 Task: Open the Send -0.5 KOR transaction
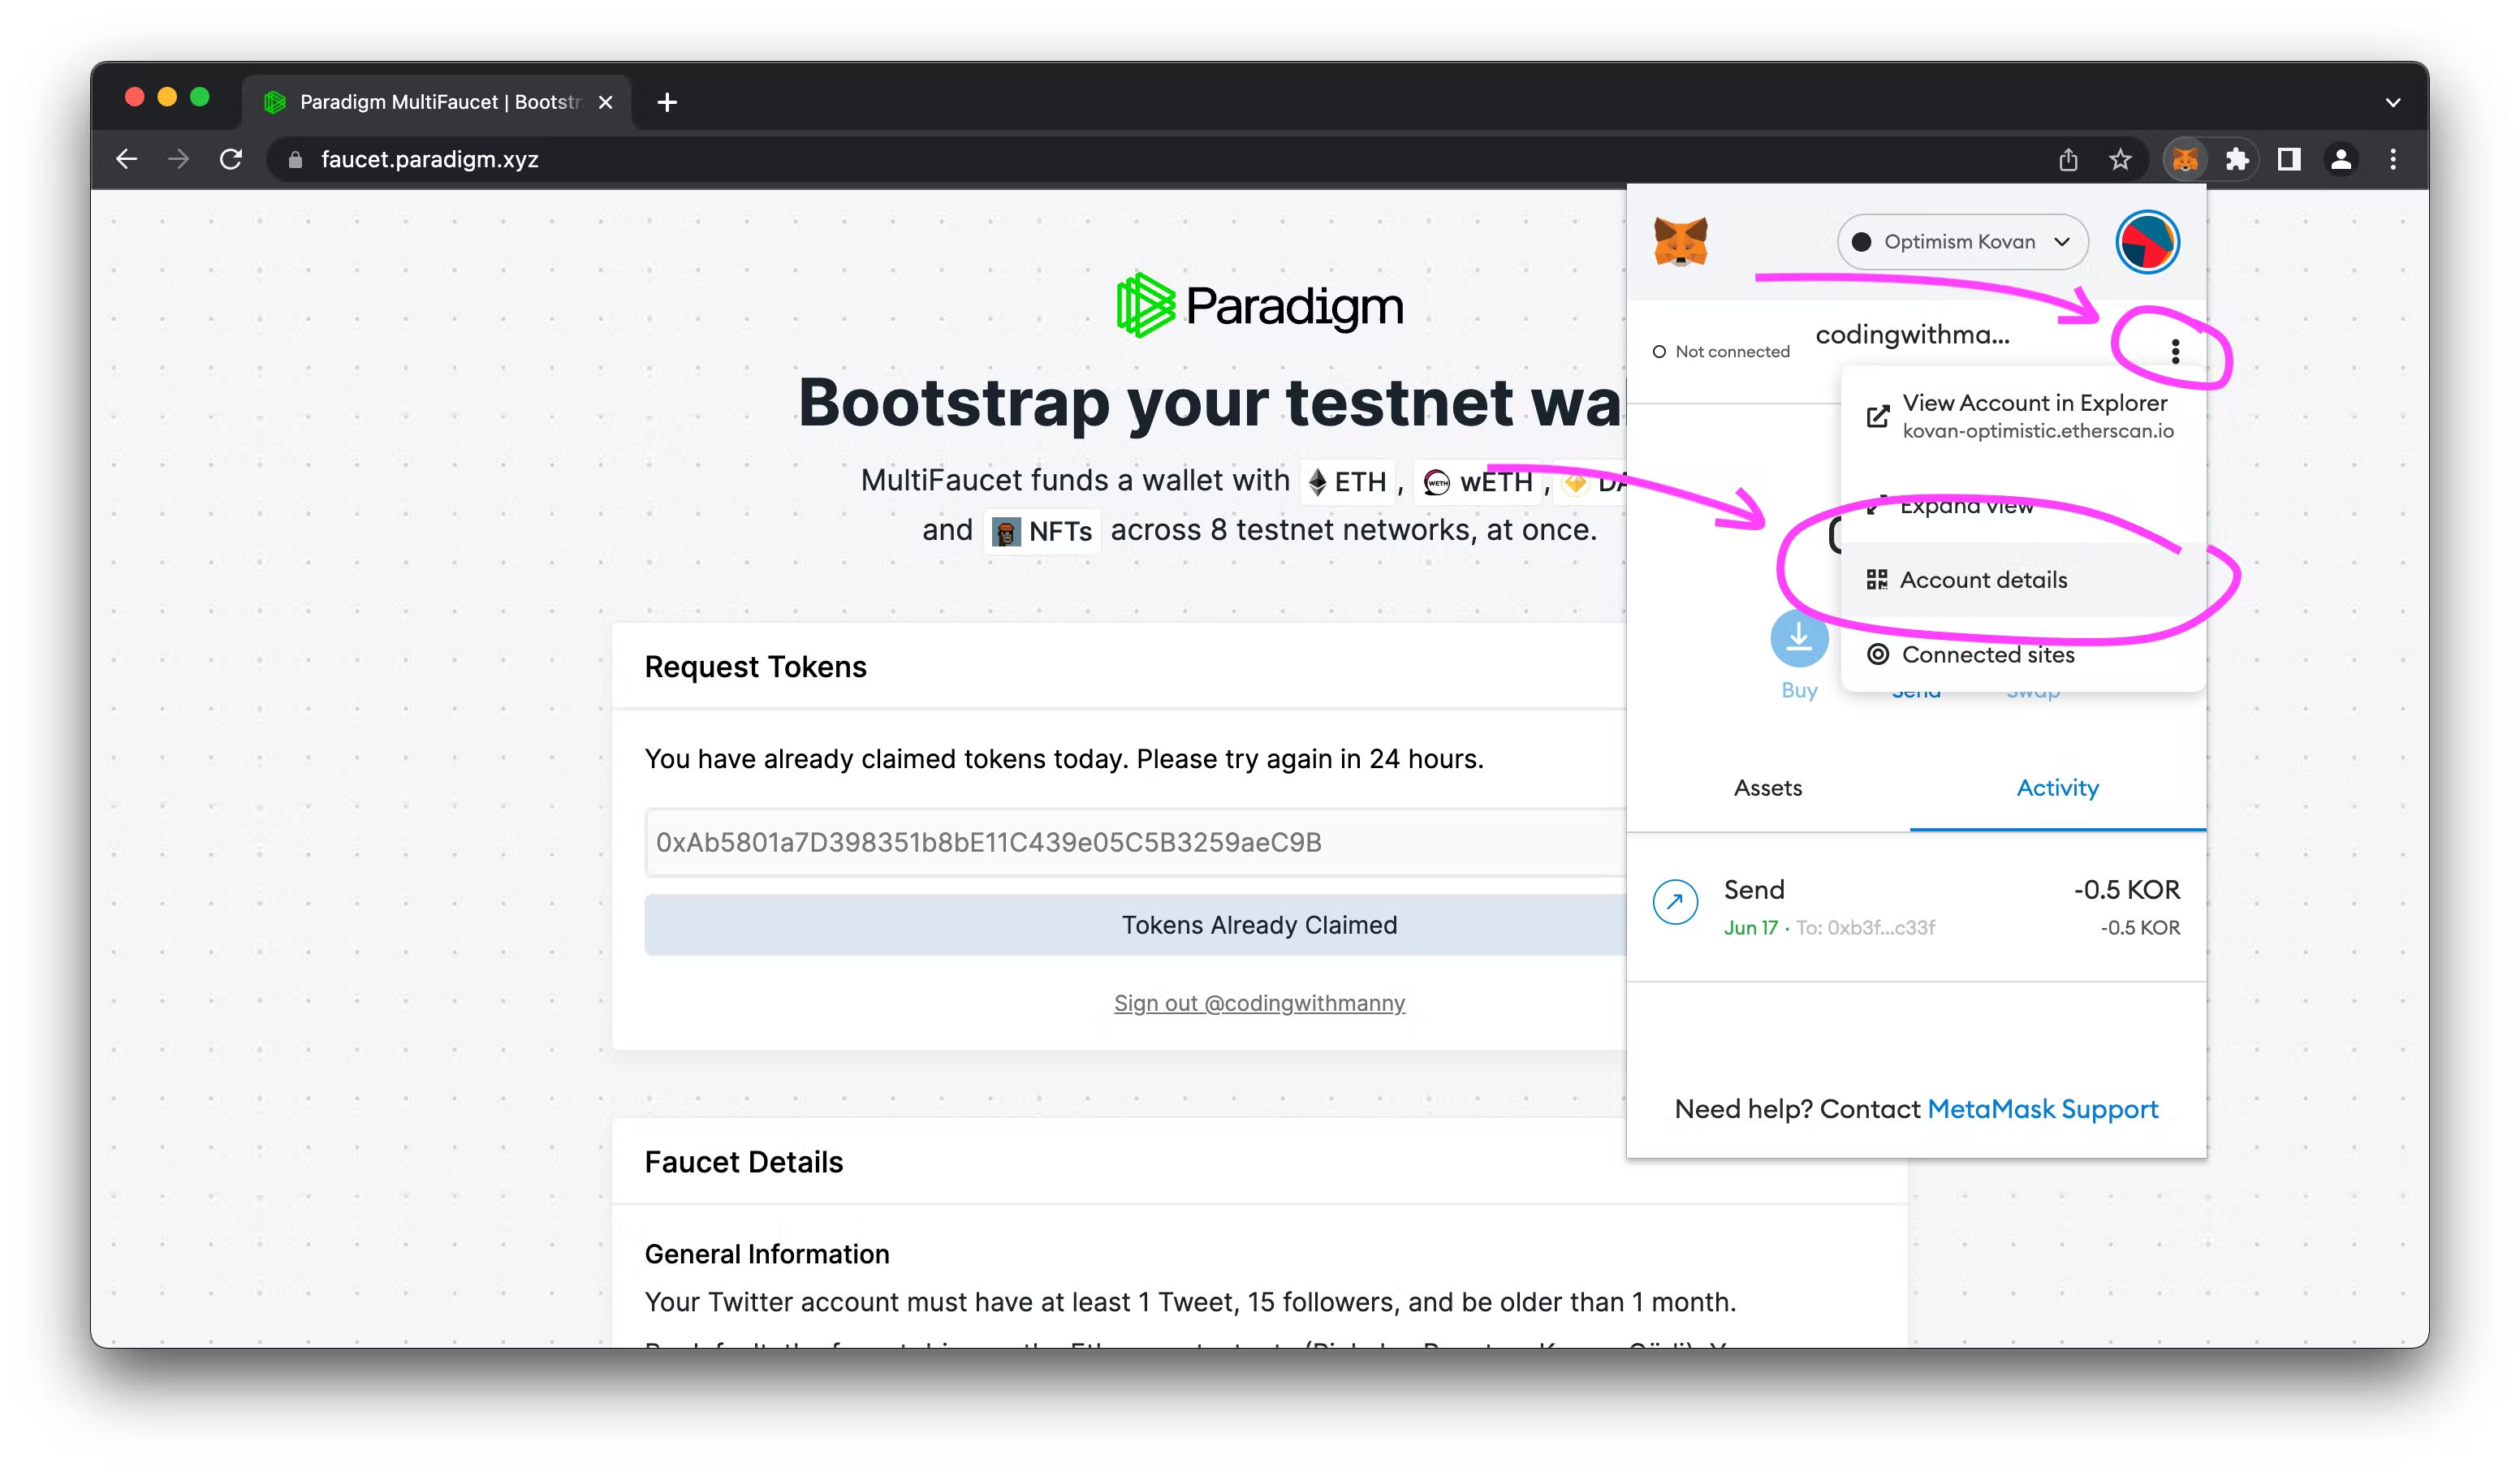coord(1916,907)
